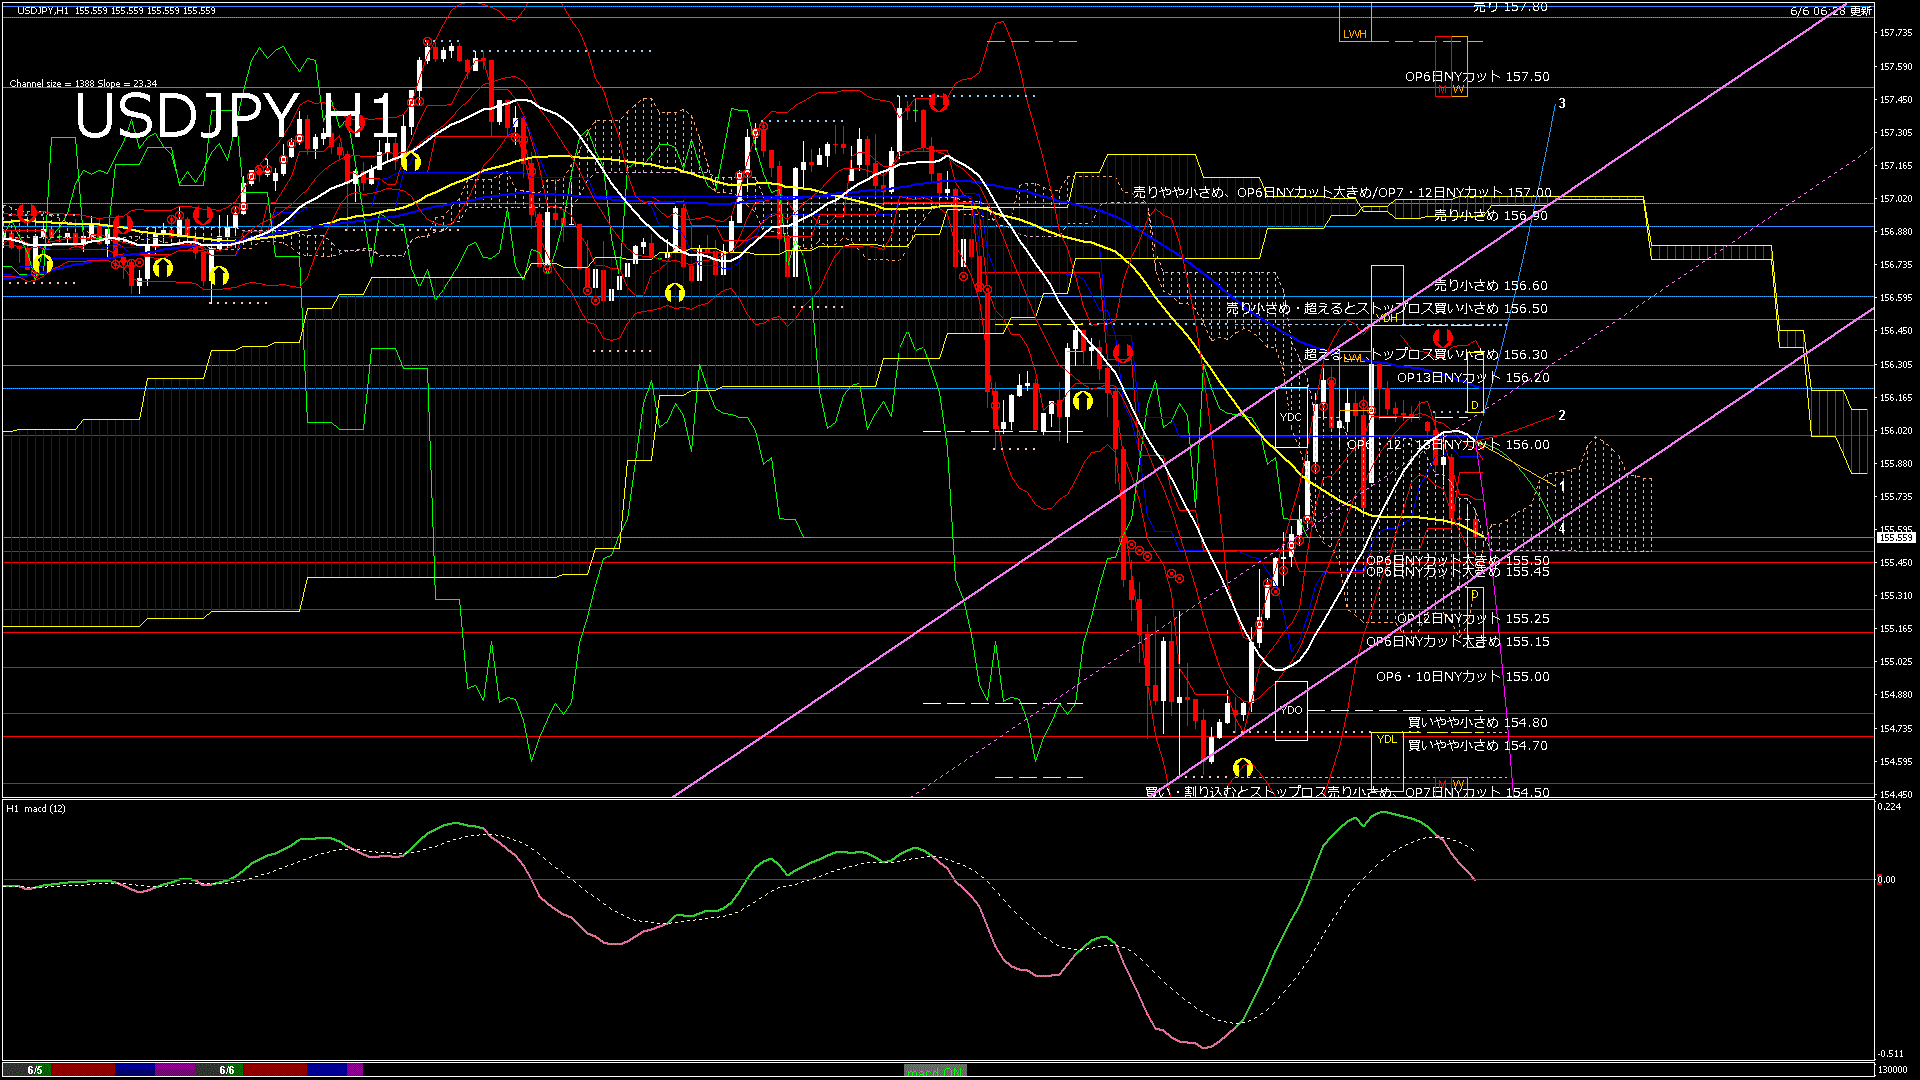Click the OP6日NYカット 157.50 level label
Screen dimensions: 1920x1080
(1477, 77)
